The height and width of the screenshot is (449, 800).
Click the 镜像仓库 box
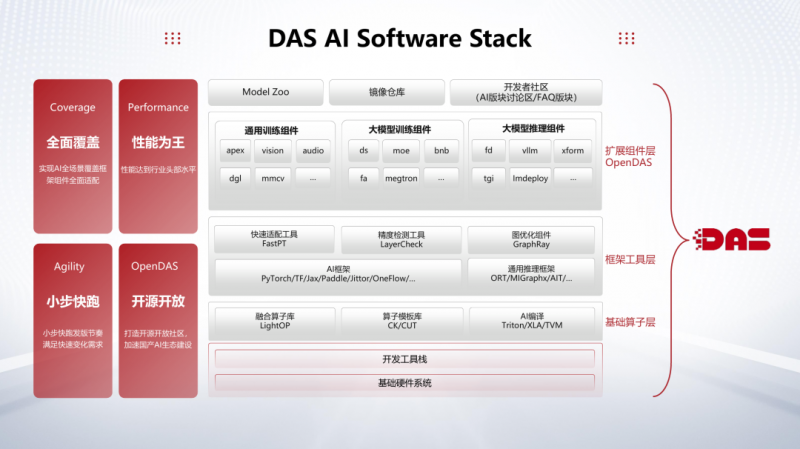point(385,93)
